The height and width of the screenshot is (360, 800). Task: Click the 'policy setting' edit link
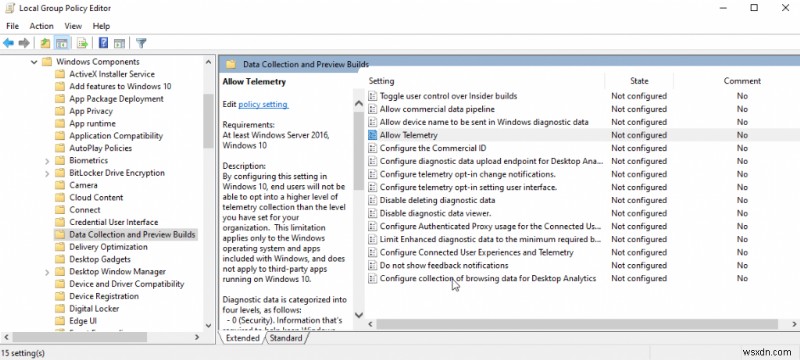point(263,104)
